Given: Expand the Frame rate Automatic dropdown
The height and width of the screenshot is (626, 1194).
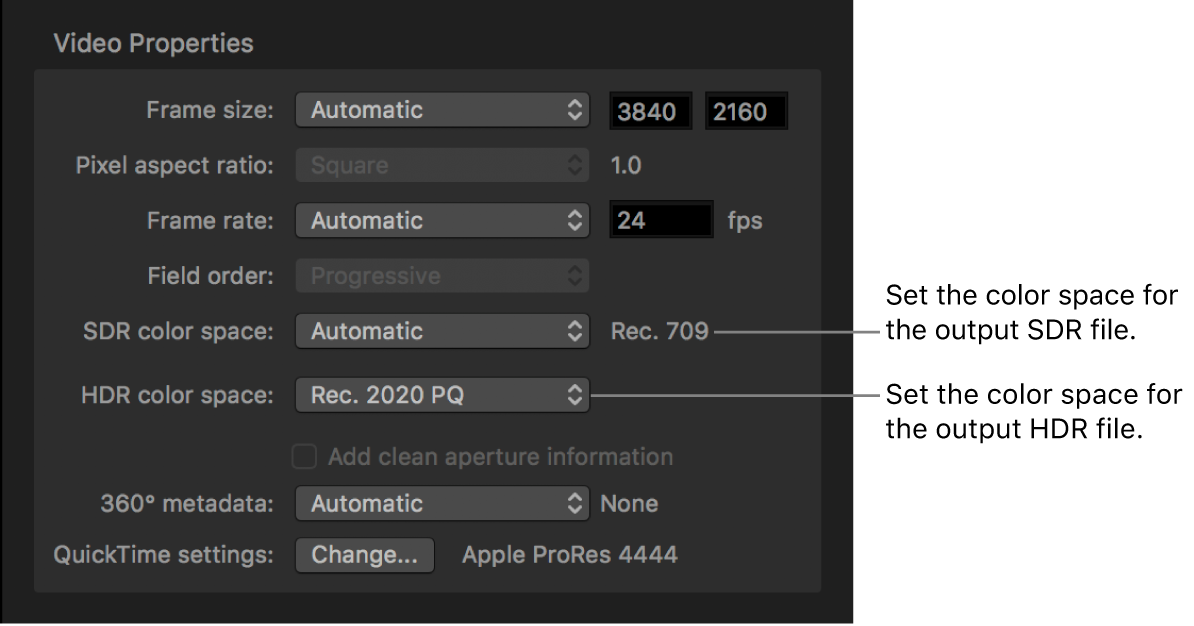Looking at the screenshot, I should pos(442,221).
